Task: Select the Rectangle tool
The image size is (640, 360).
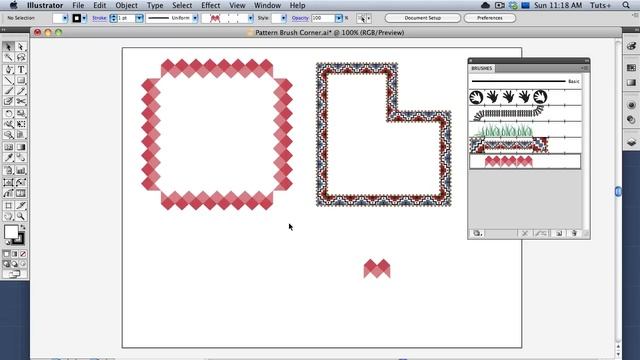Action: pyautogui.click(x=21, y=80)
